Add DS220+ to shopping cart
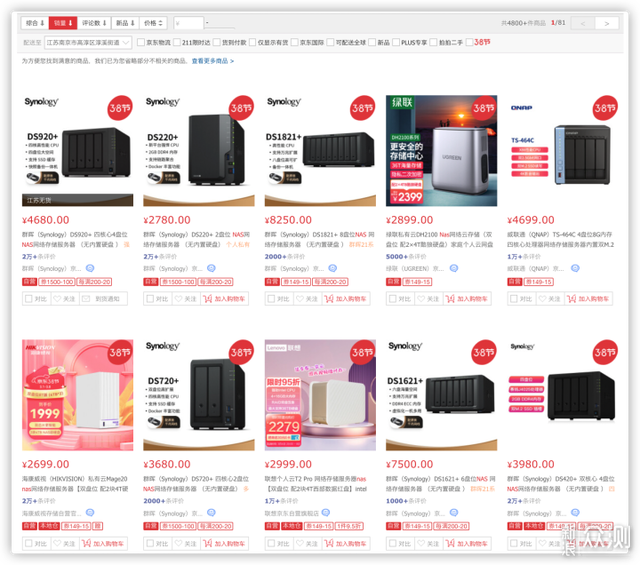 coord(224,299)
